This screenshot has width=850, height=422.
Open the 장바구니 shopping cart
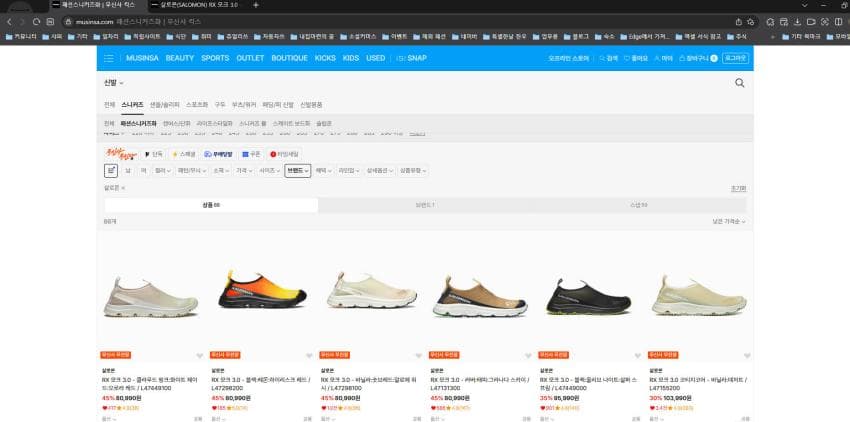click(x=698, y=58)
